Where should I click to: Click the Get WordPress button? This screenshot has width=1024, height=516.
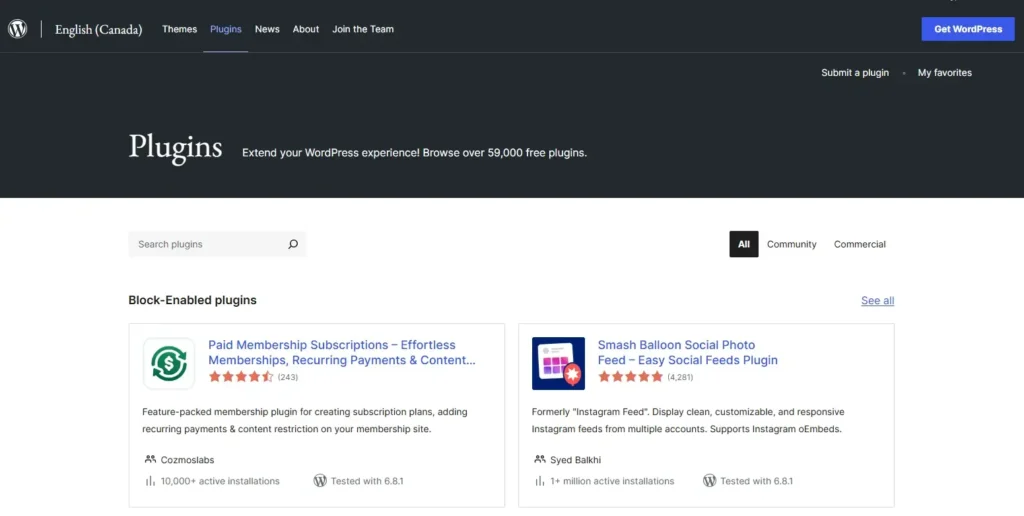[968, 29]
